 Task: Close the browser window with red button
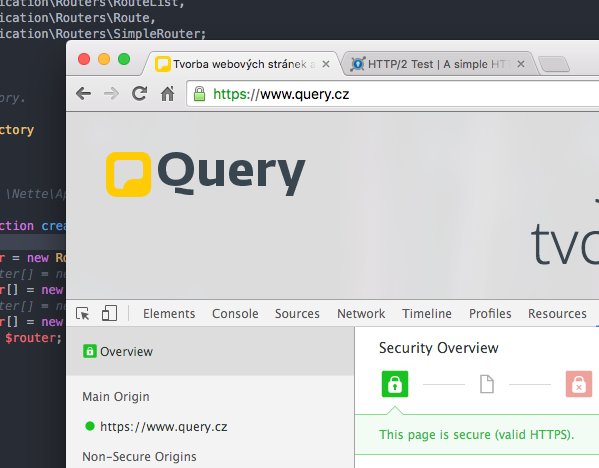[x=84, y=59]
